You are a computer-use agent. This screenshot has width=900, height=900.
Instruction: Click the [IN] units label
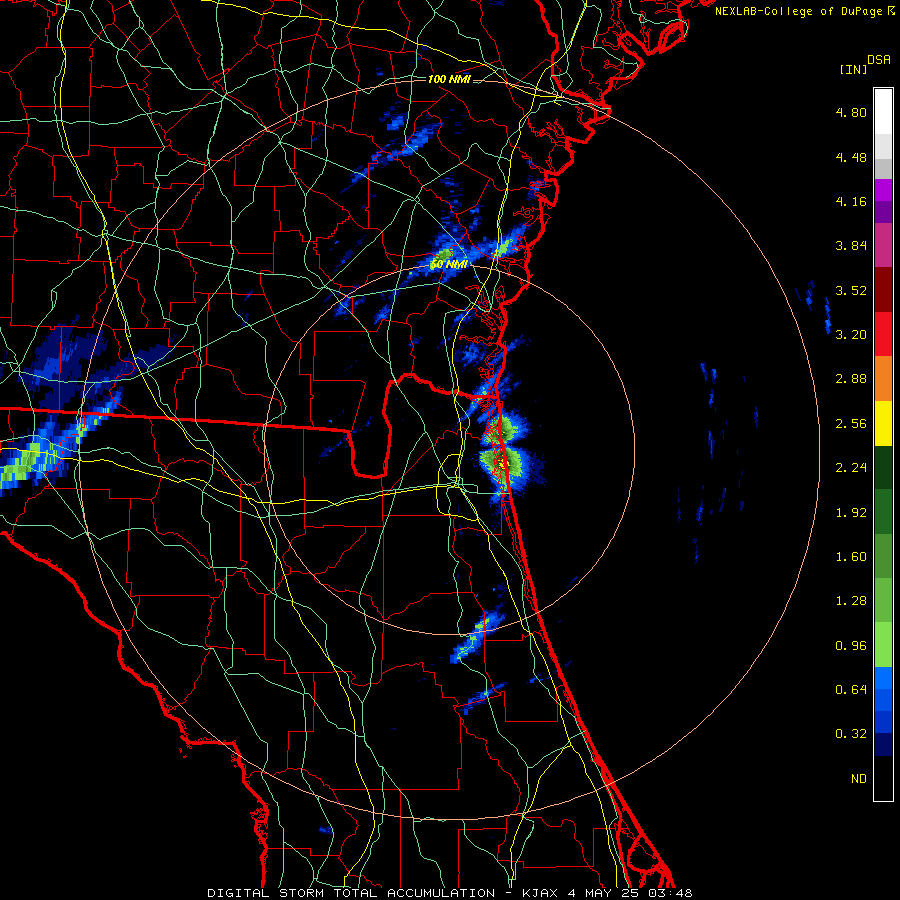coord(854,69)
